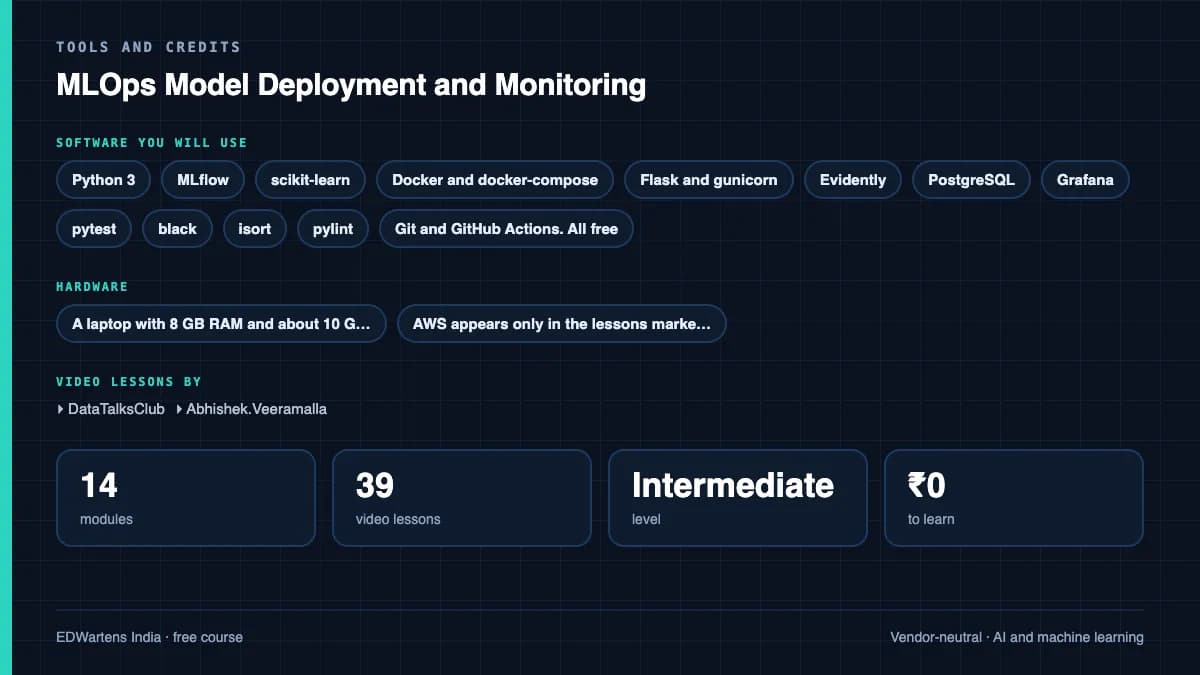Screen dimensions: 1200x675
Task: Click the scikit-learn chip
Action: (x=310, y=180)
